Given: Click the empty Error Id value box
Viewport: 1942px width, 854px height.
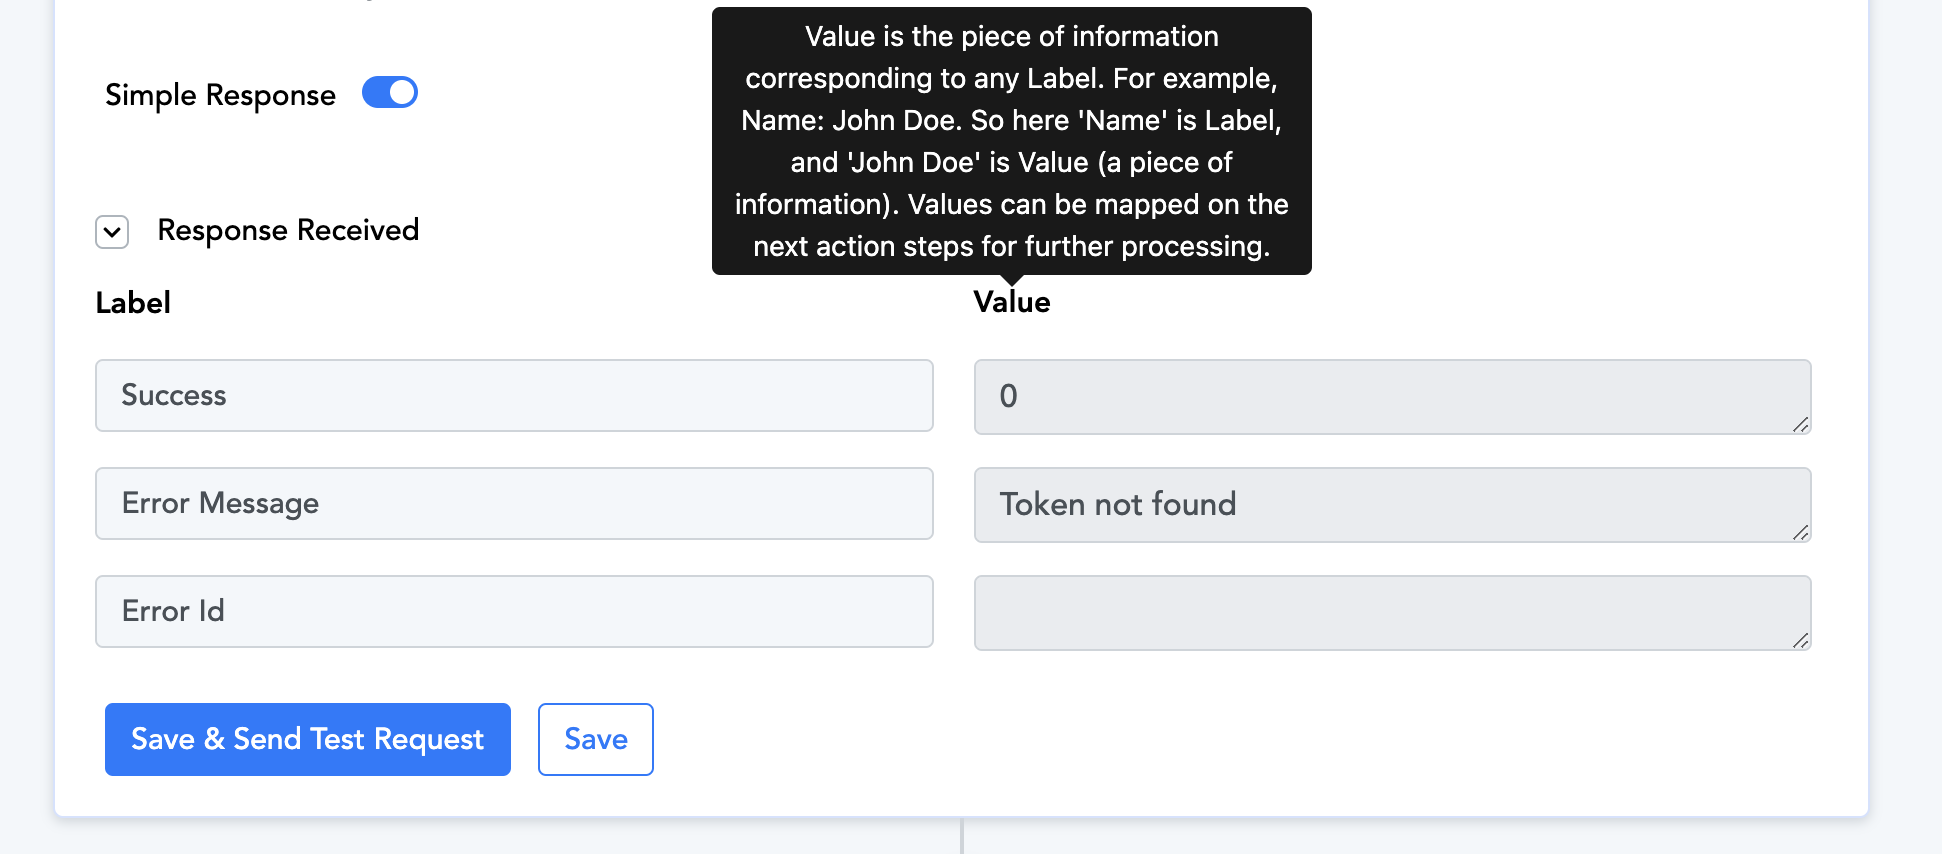Looking at the screenshot, I should [x=1392, y=613].
